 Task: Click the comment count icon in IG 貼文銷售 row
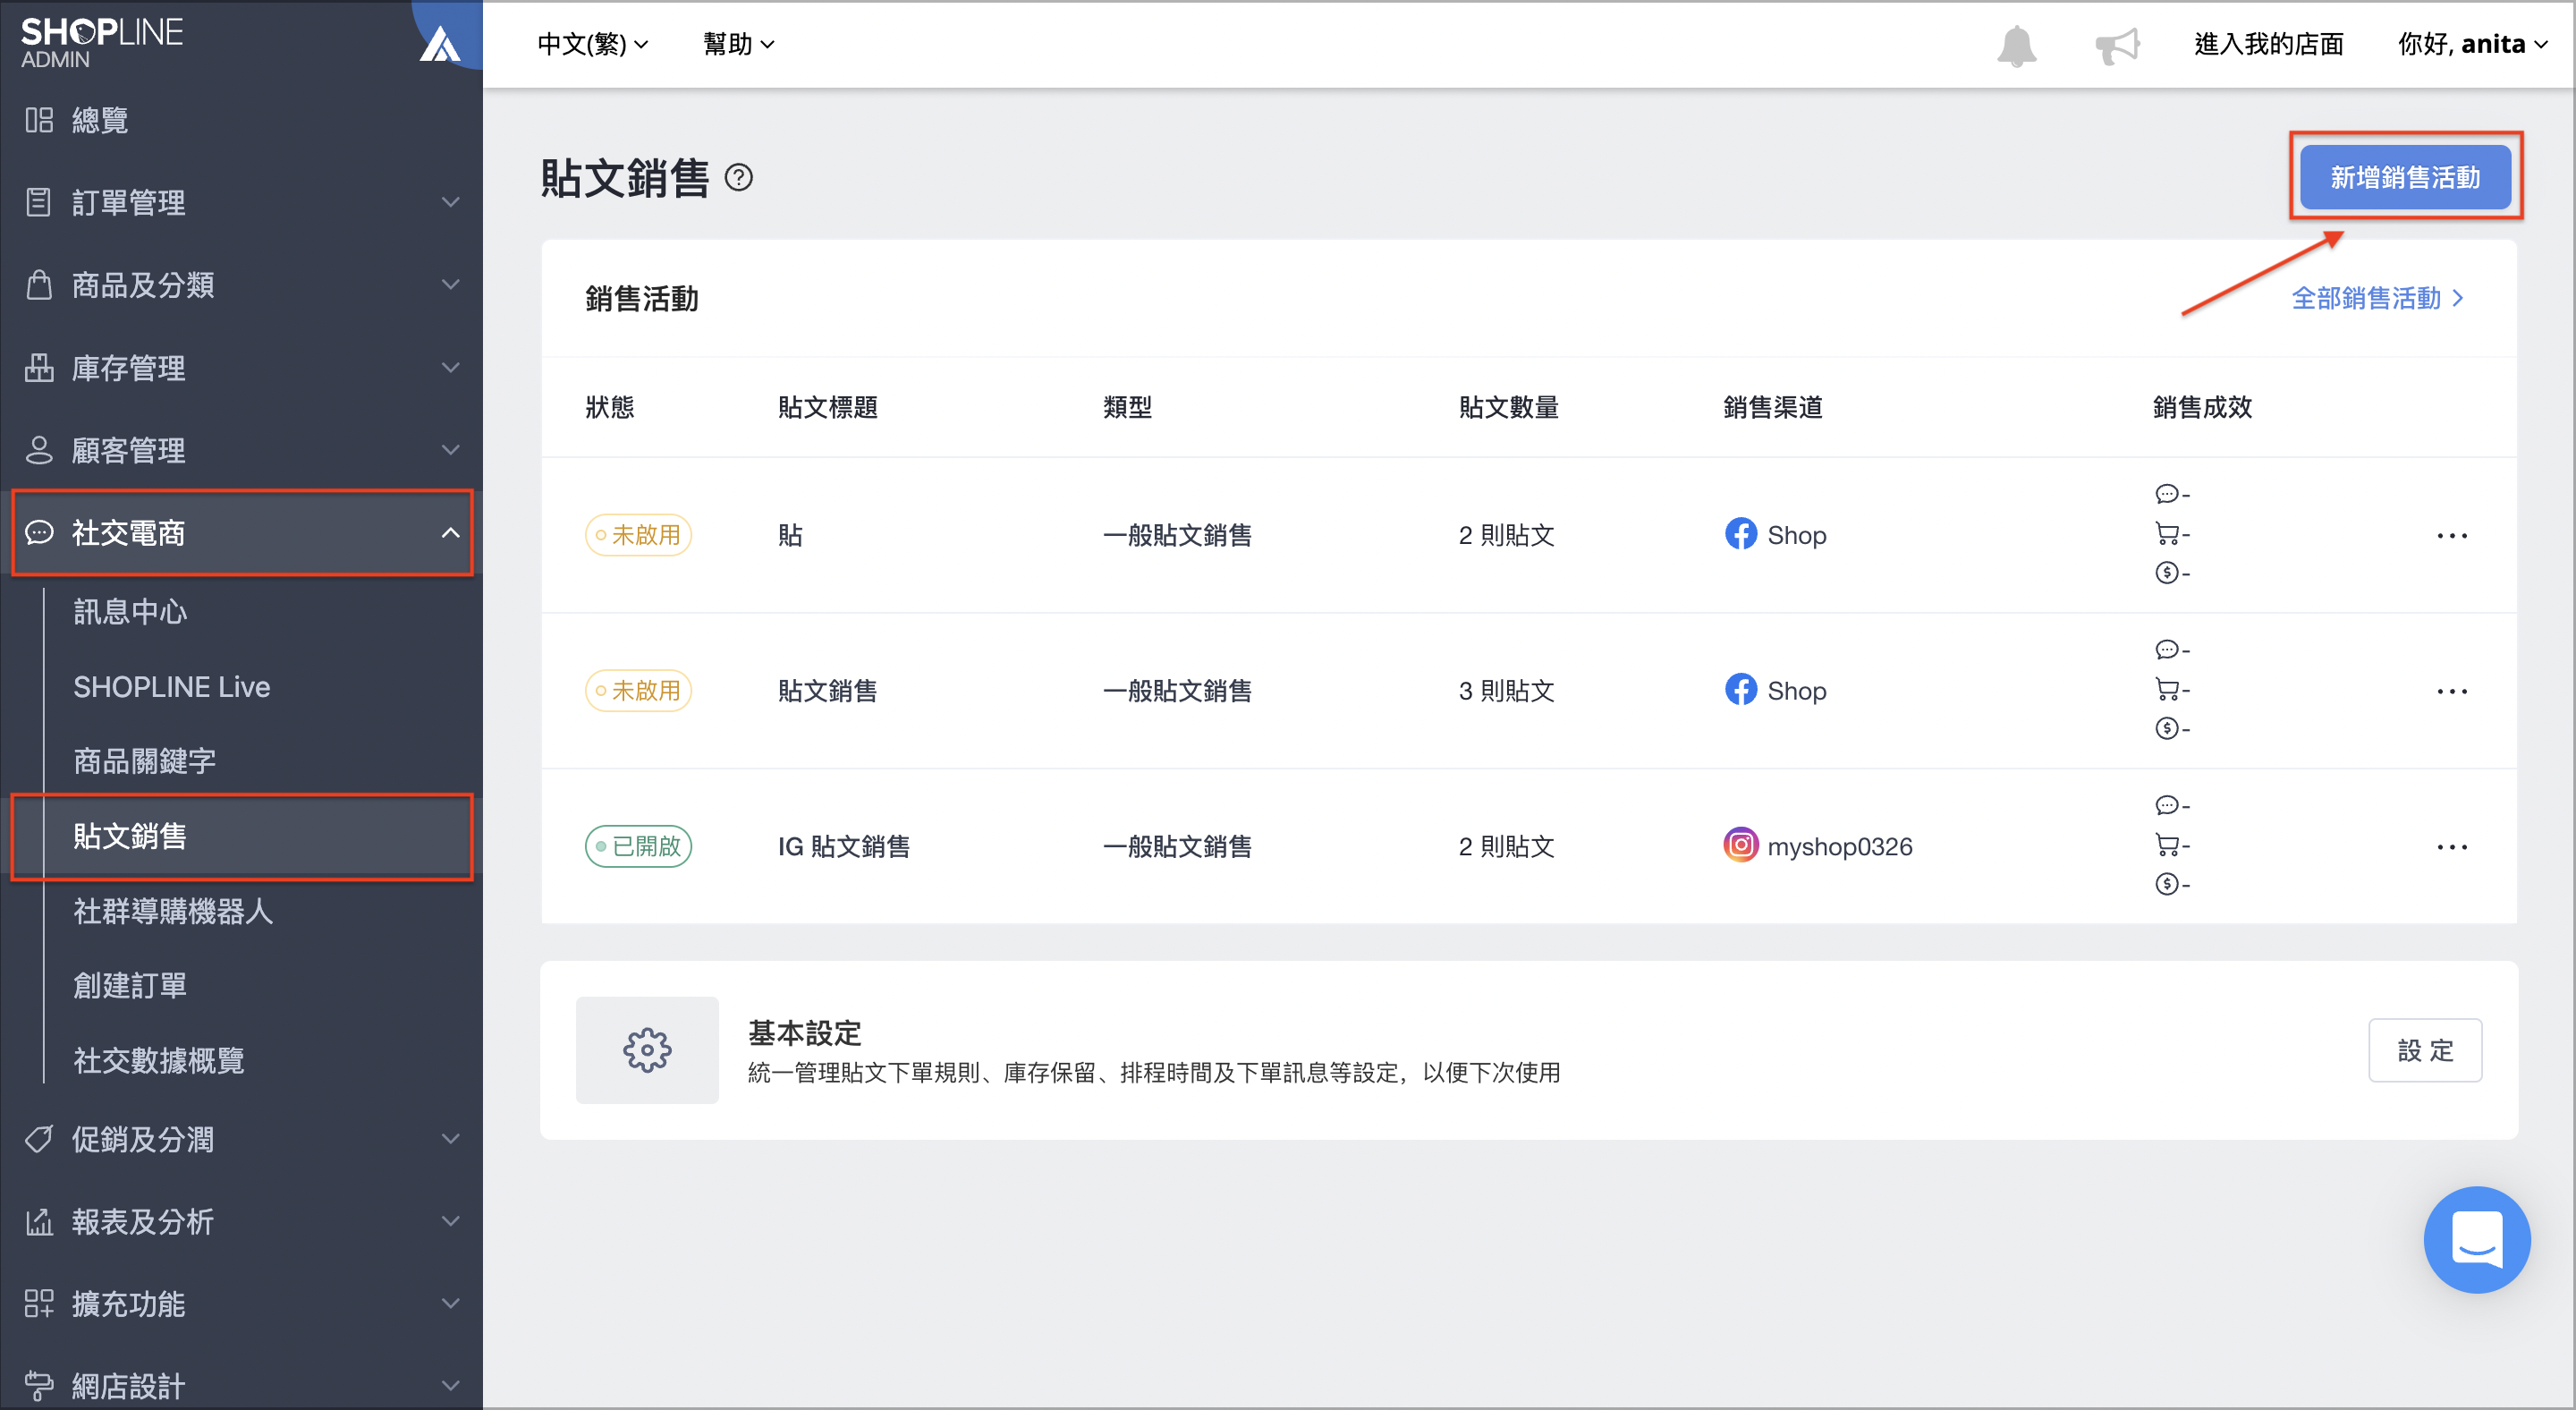click(2166, 806)
